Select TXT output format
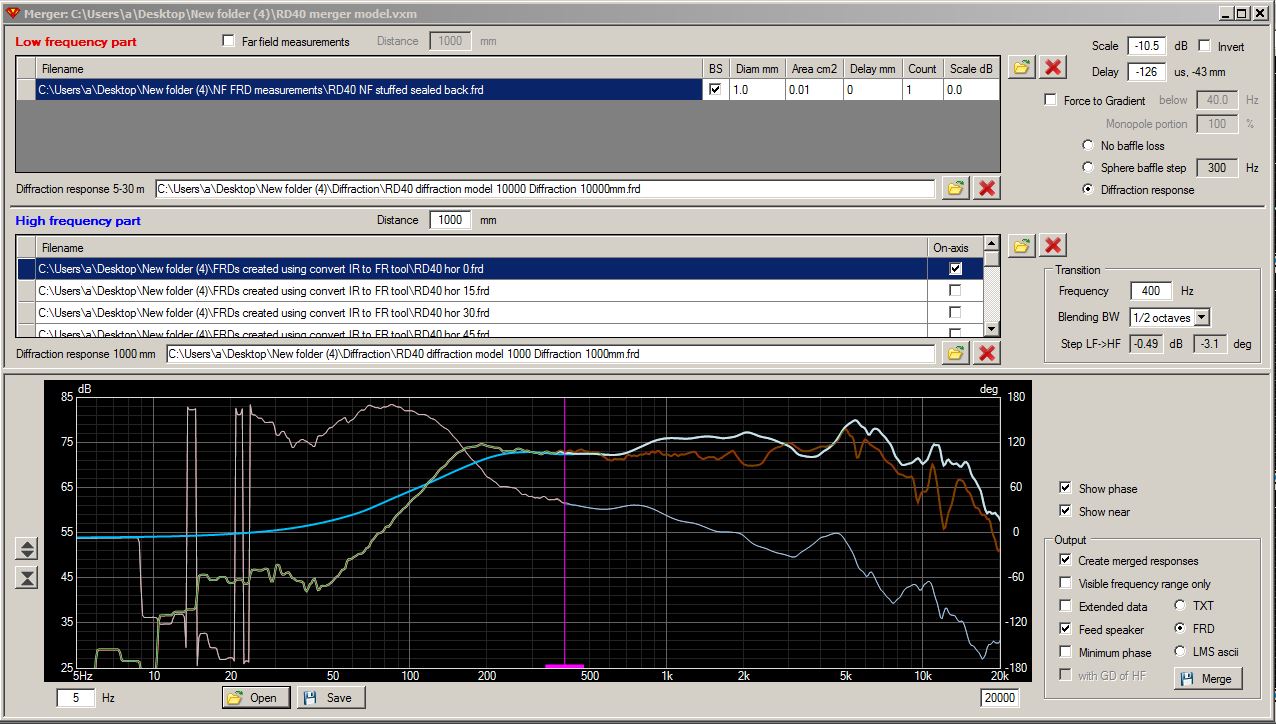Screen dimensions: 1276x724 [x=1180, y=606]
